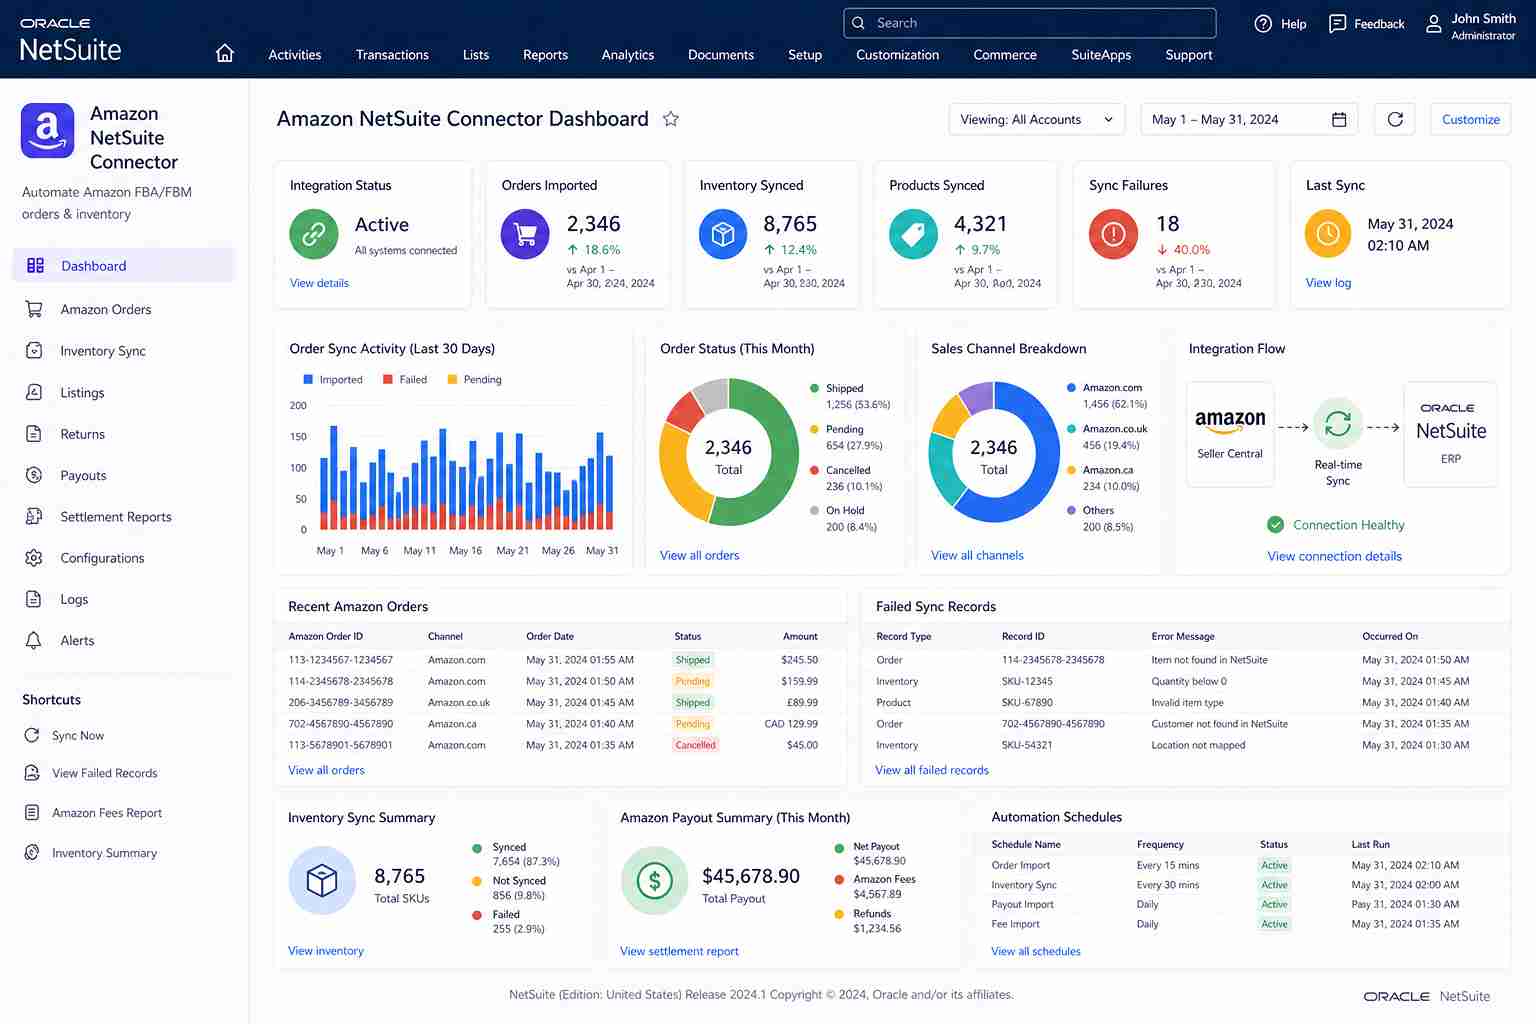Click View inventory link
1536x1024 pixels.
click(325, 951)
